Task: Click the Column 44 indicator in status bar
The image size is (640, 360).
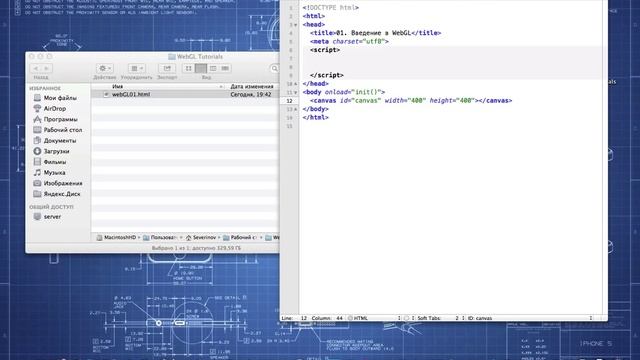Action: [x=327, y=318]
